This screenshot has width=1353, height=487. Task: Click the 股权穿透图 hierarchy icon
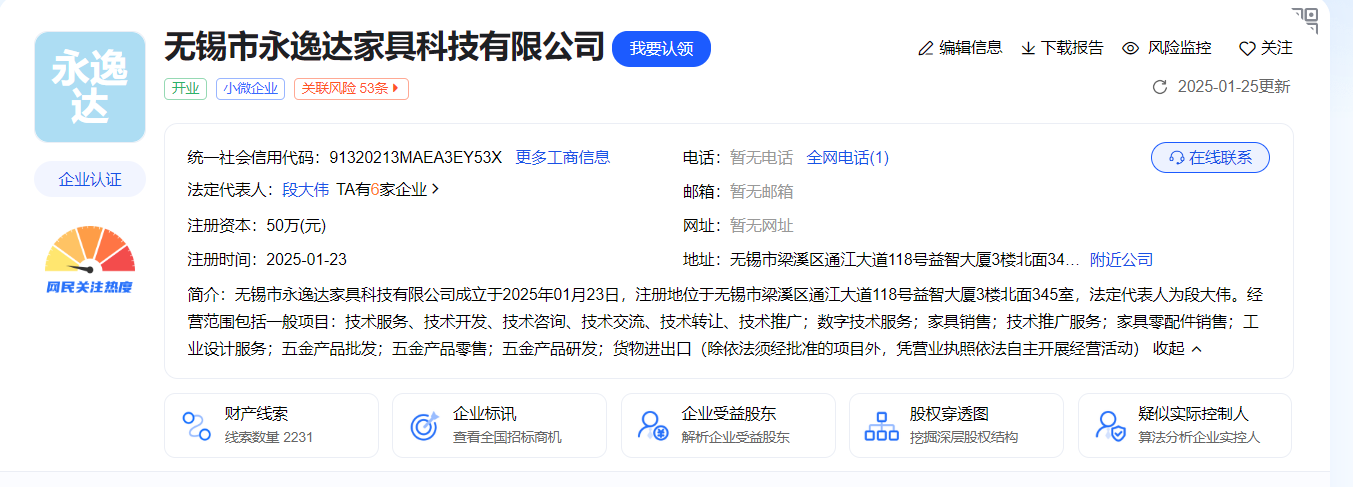pos(882,426)
